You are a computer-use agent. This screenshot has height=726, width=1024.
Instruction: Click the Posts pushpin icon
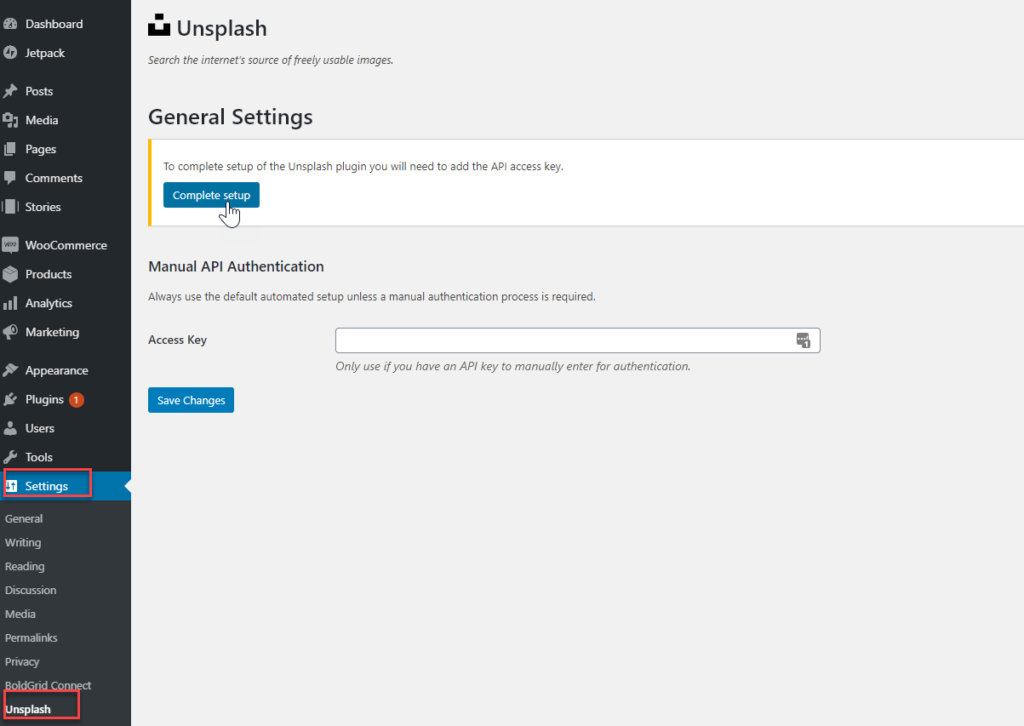pyautogui.click(x=10, y=91)
